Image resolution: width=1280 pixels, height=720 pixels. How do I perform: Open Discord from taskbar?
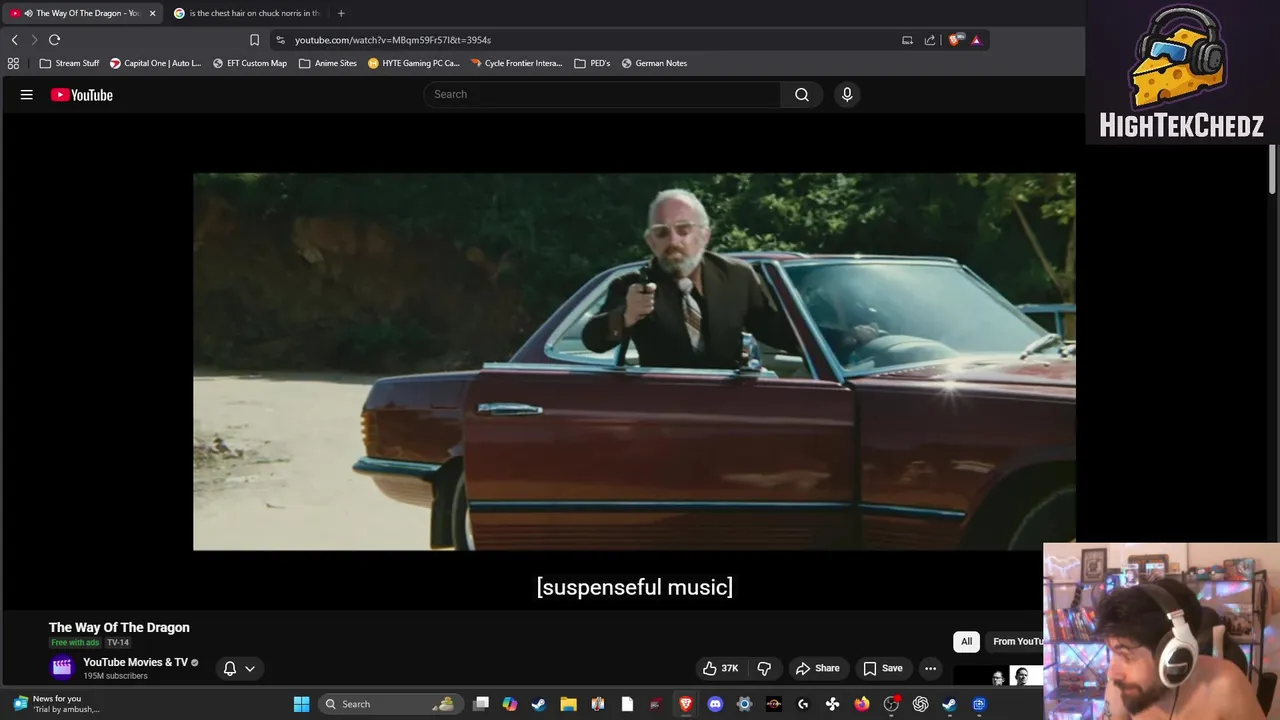pyautogui.click(x=715, y=704)
